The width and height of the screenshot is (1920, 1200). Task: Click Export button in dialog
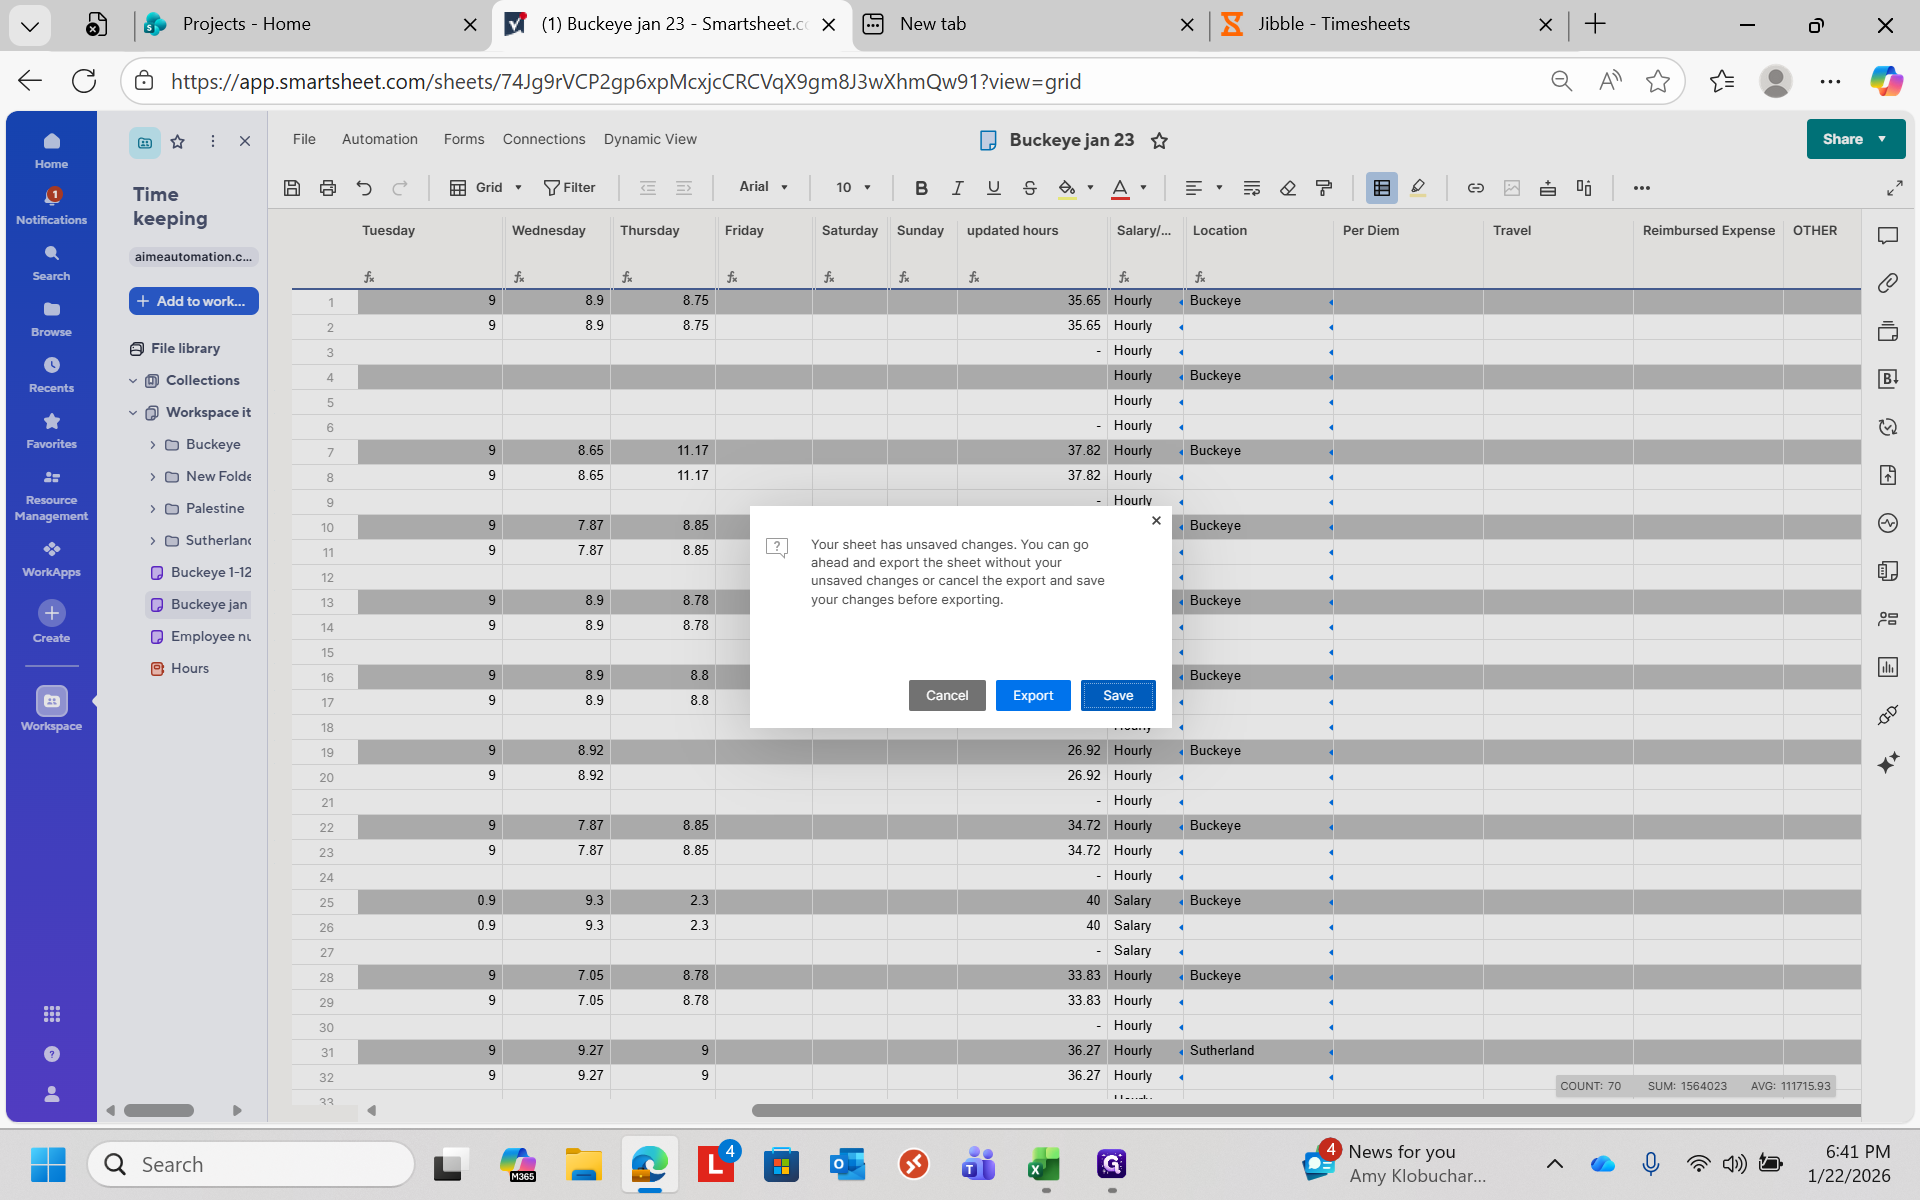pos(1032,695)
